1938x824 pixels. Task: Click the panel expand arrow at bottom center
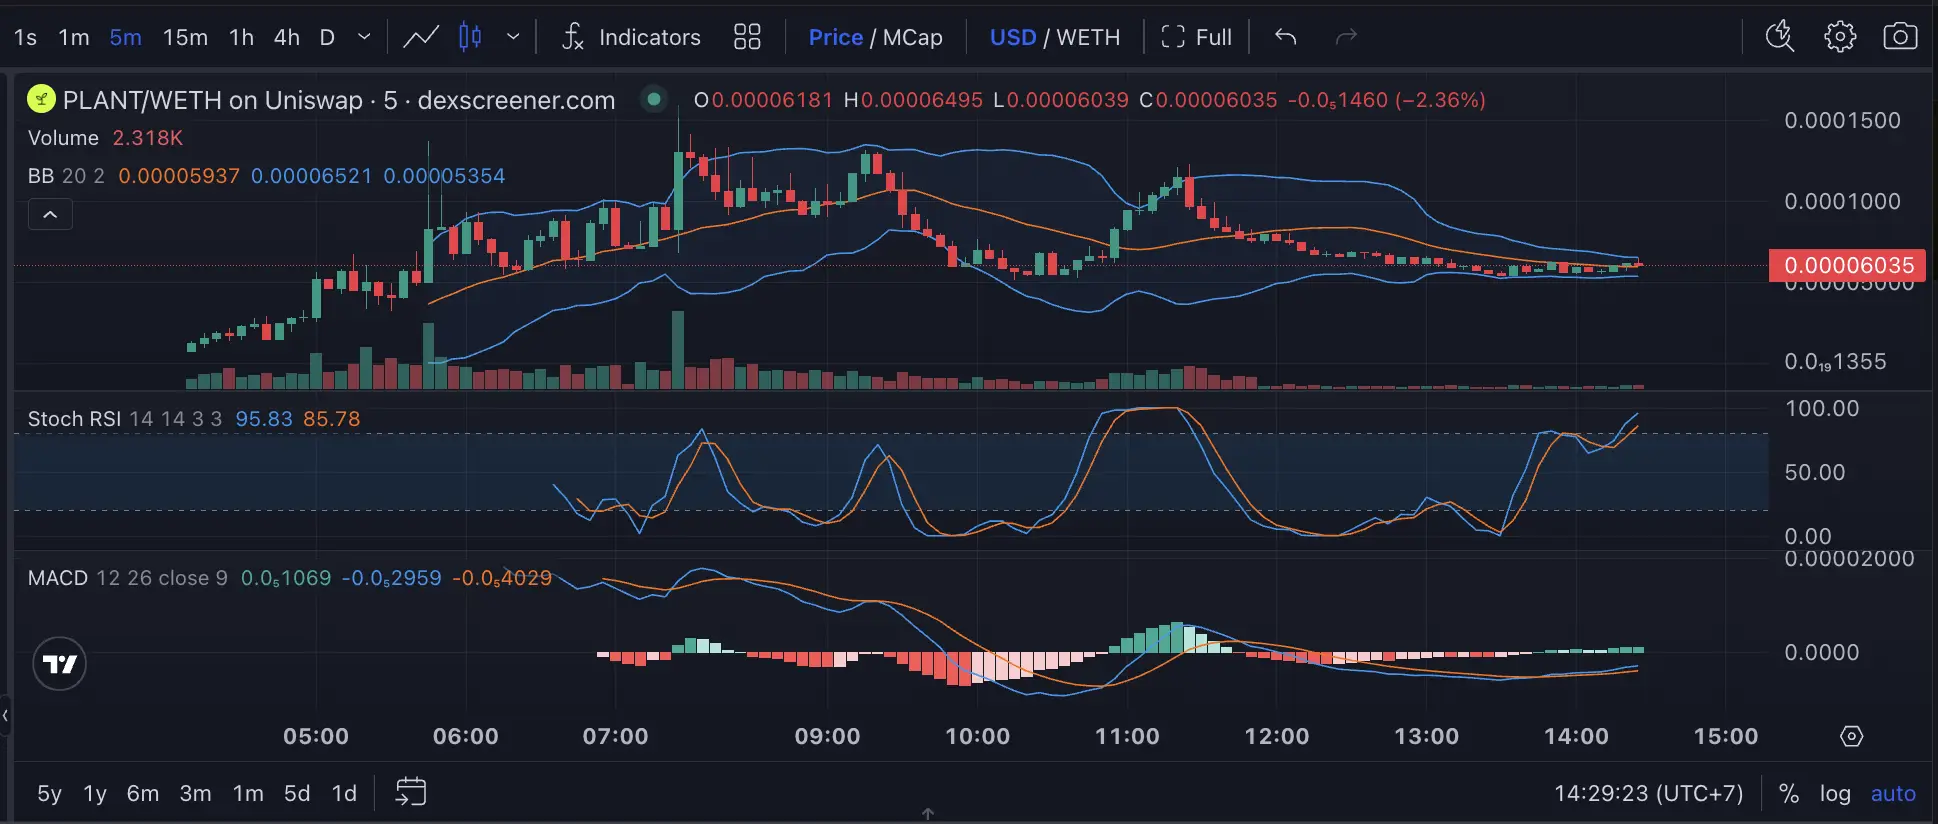coord(928,814)
